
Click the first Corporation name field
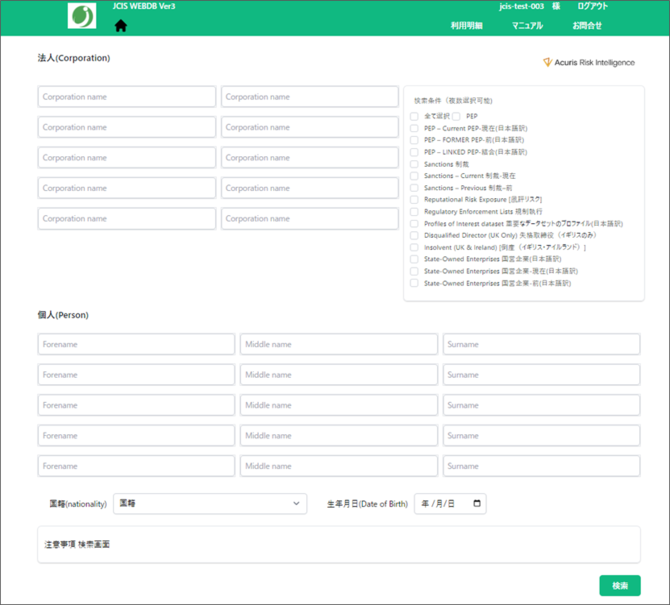(x=127, y=97)
